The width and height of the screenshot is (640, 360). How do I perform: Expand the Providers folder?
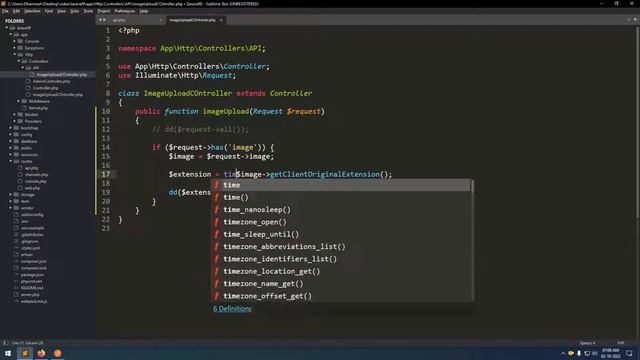coord(15,121)
